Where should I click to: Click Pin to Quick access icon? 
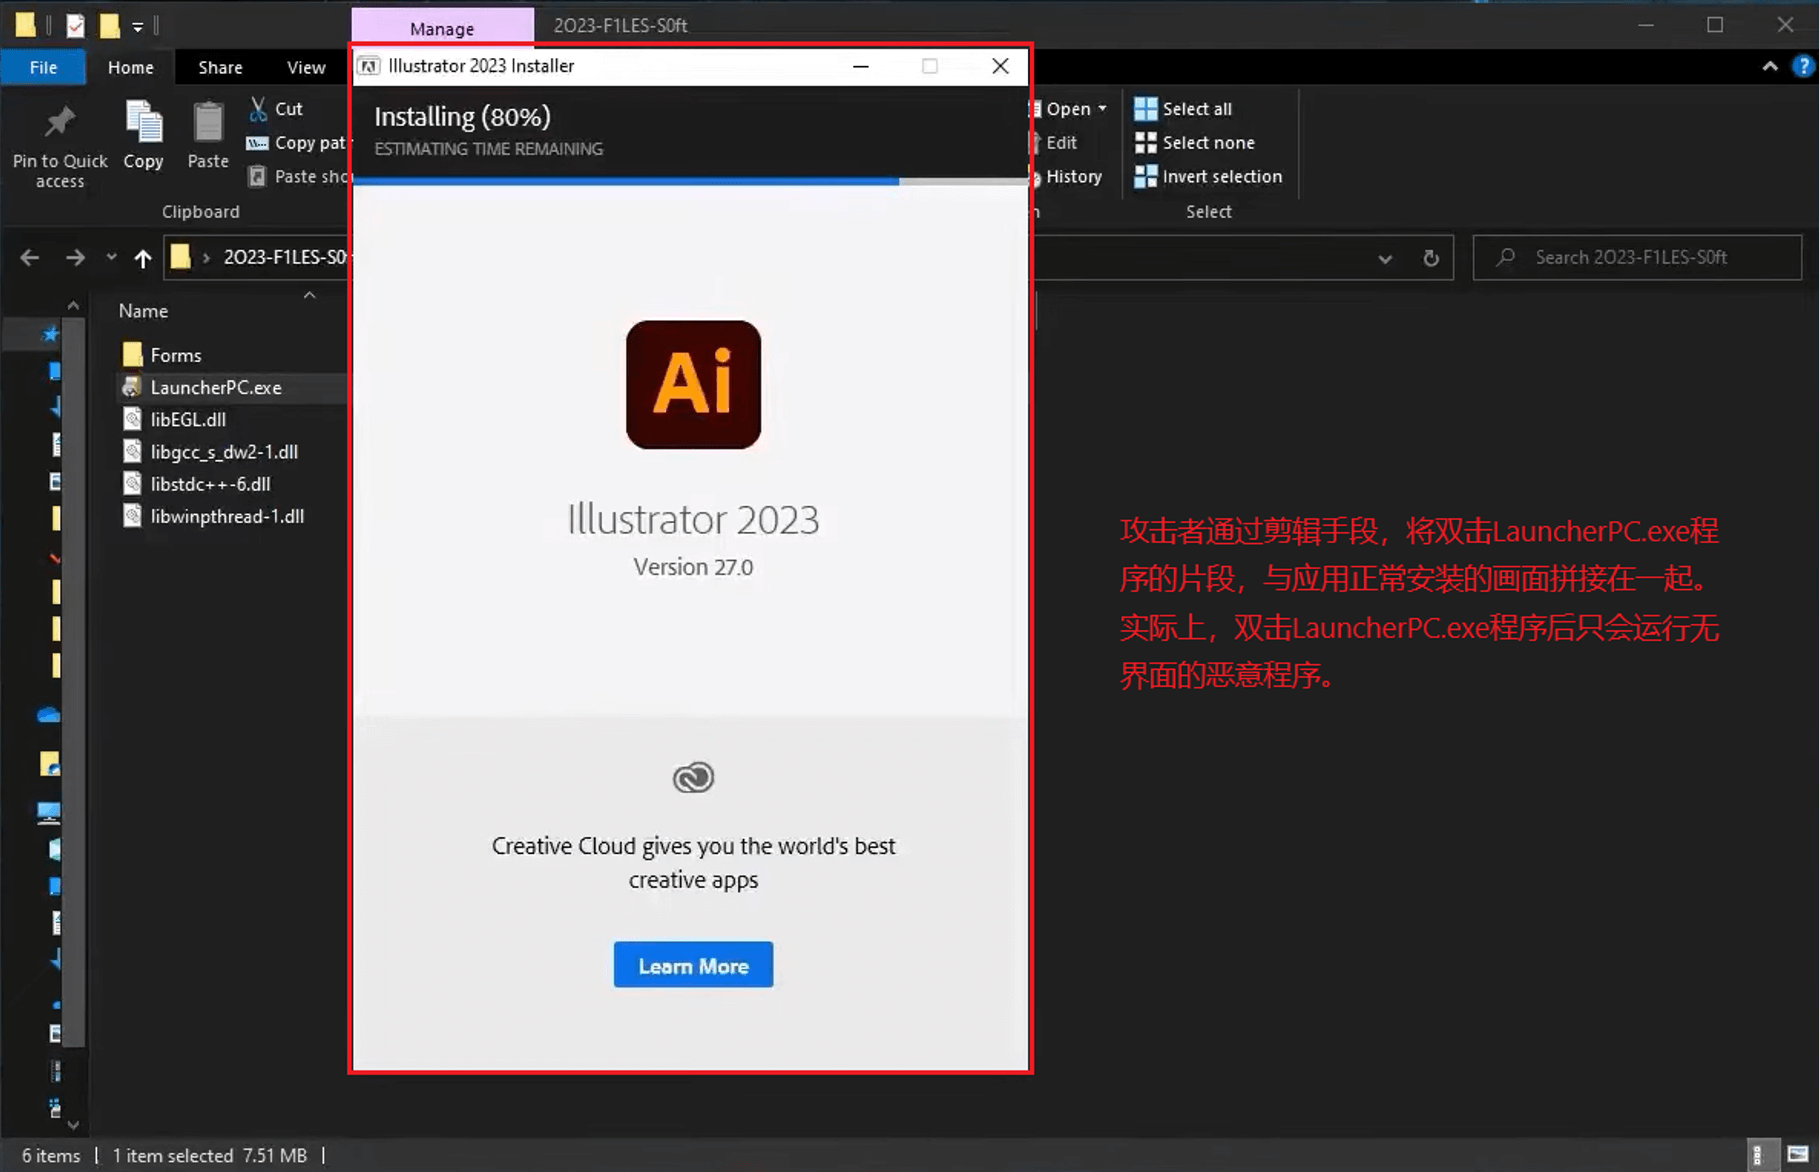click(x=59, y=124)
